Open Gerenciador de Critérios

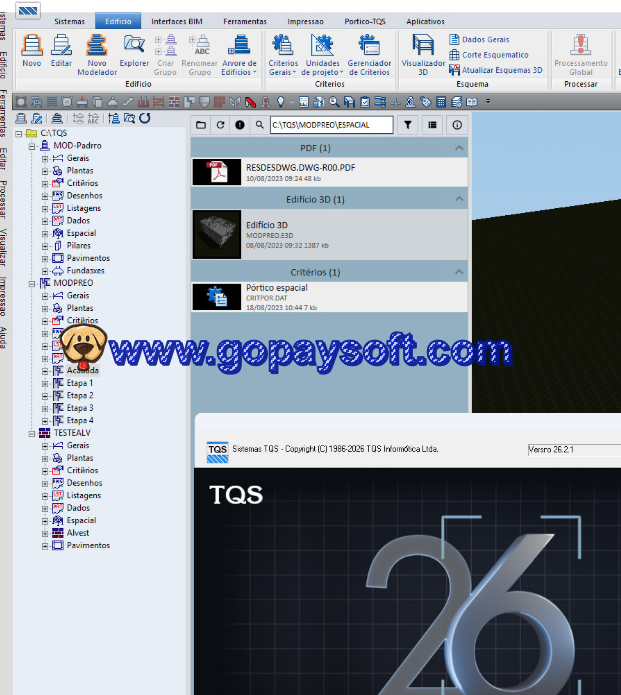tap(369, 49)
